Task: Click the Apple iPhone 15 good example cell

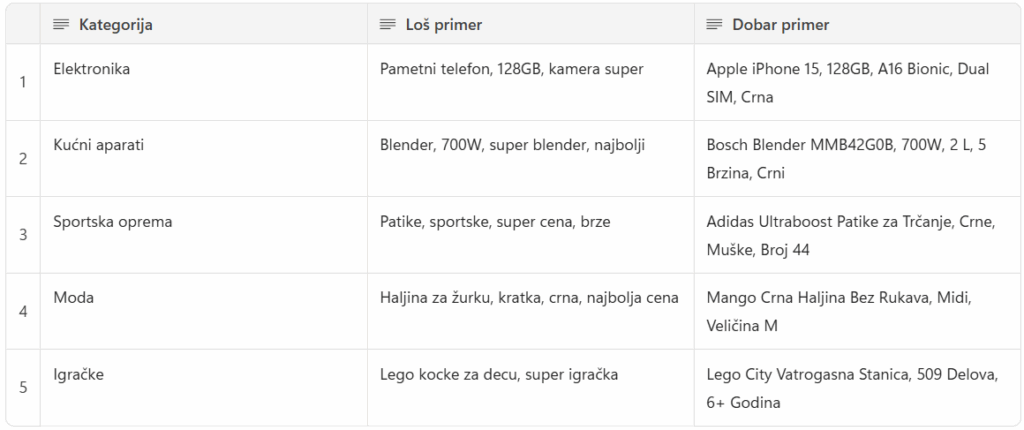Action: 857,82
